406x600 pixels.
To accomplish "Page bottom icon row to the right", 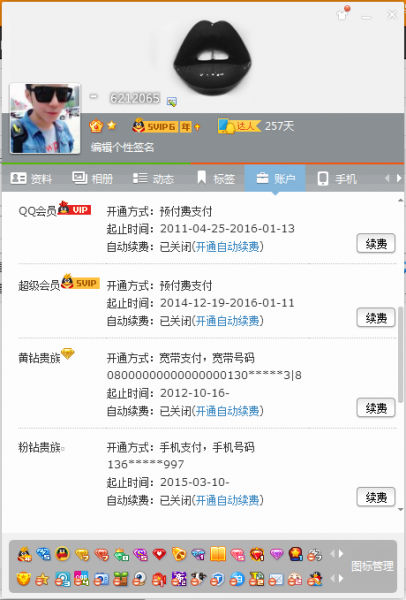I will coord(341,578).
